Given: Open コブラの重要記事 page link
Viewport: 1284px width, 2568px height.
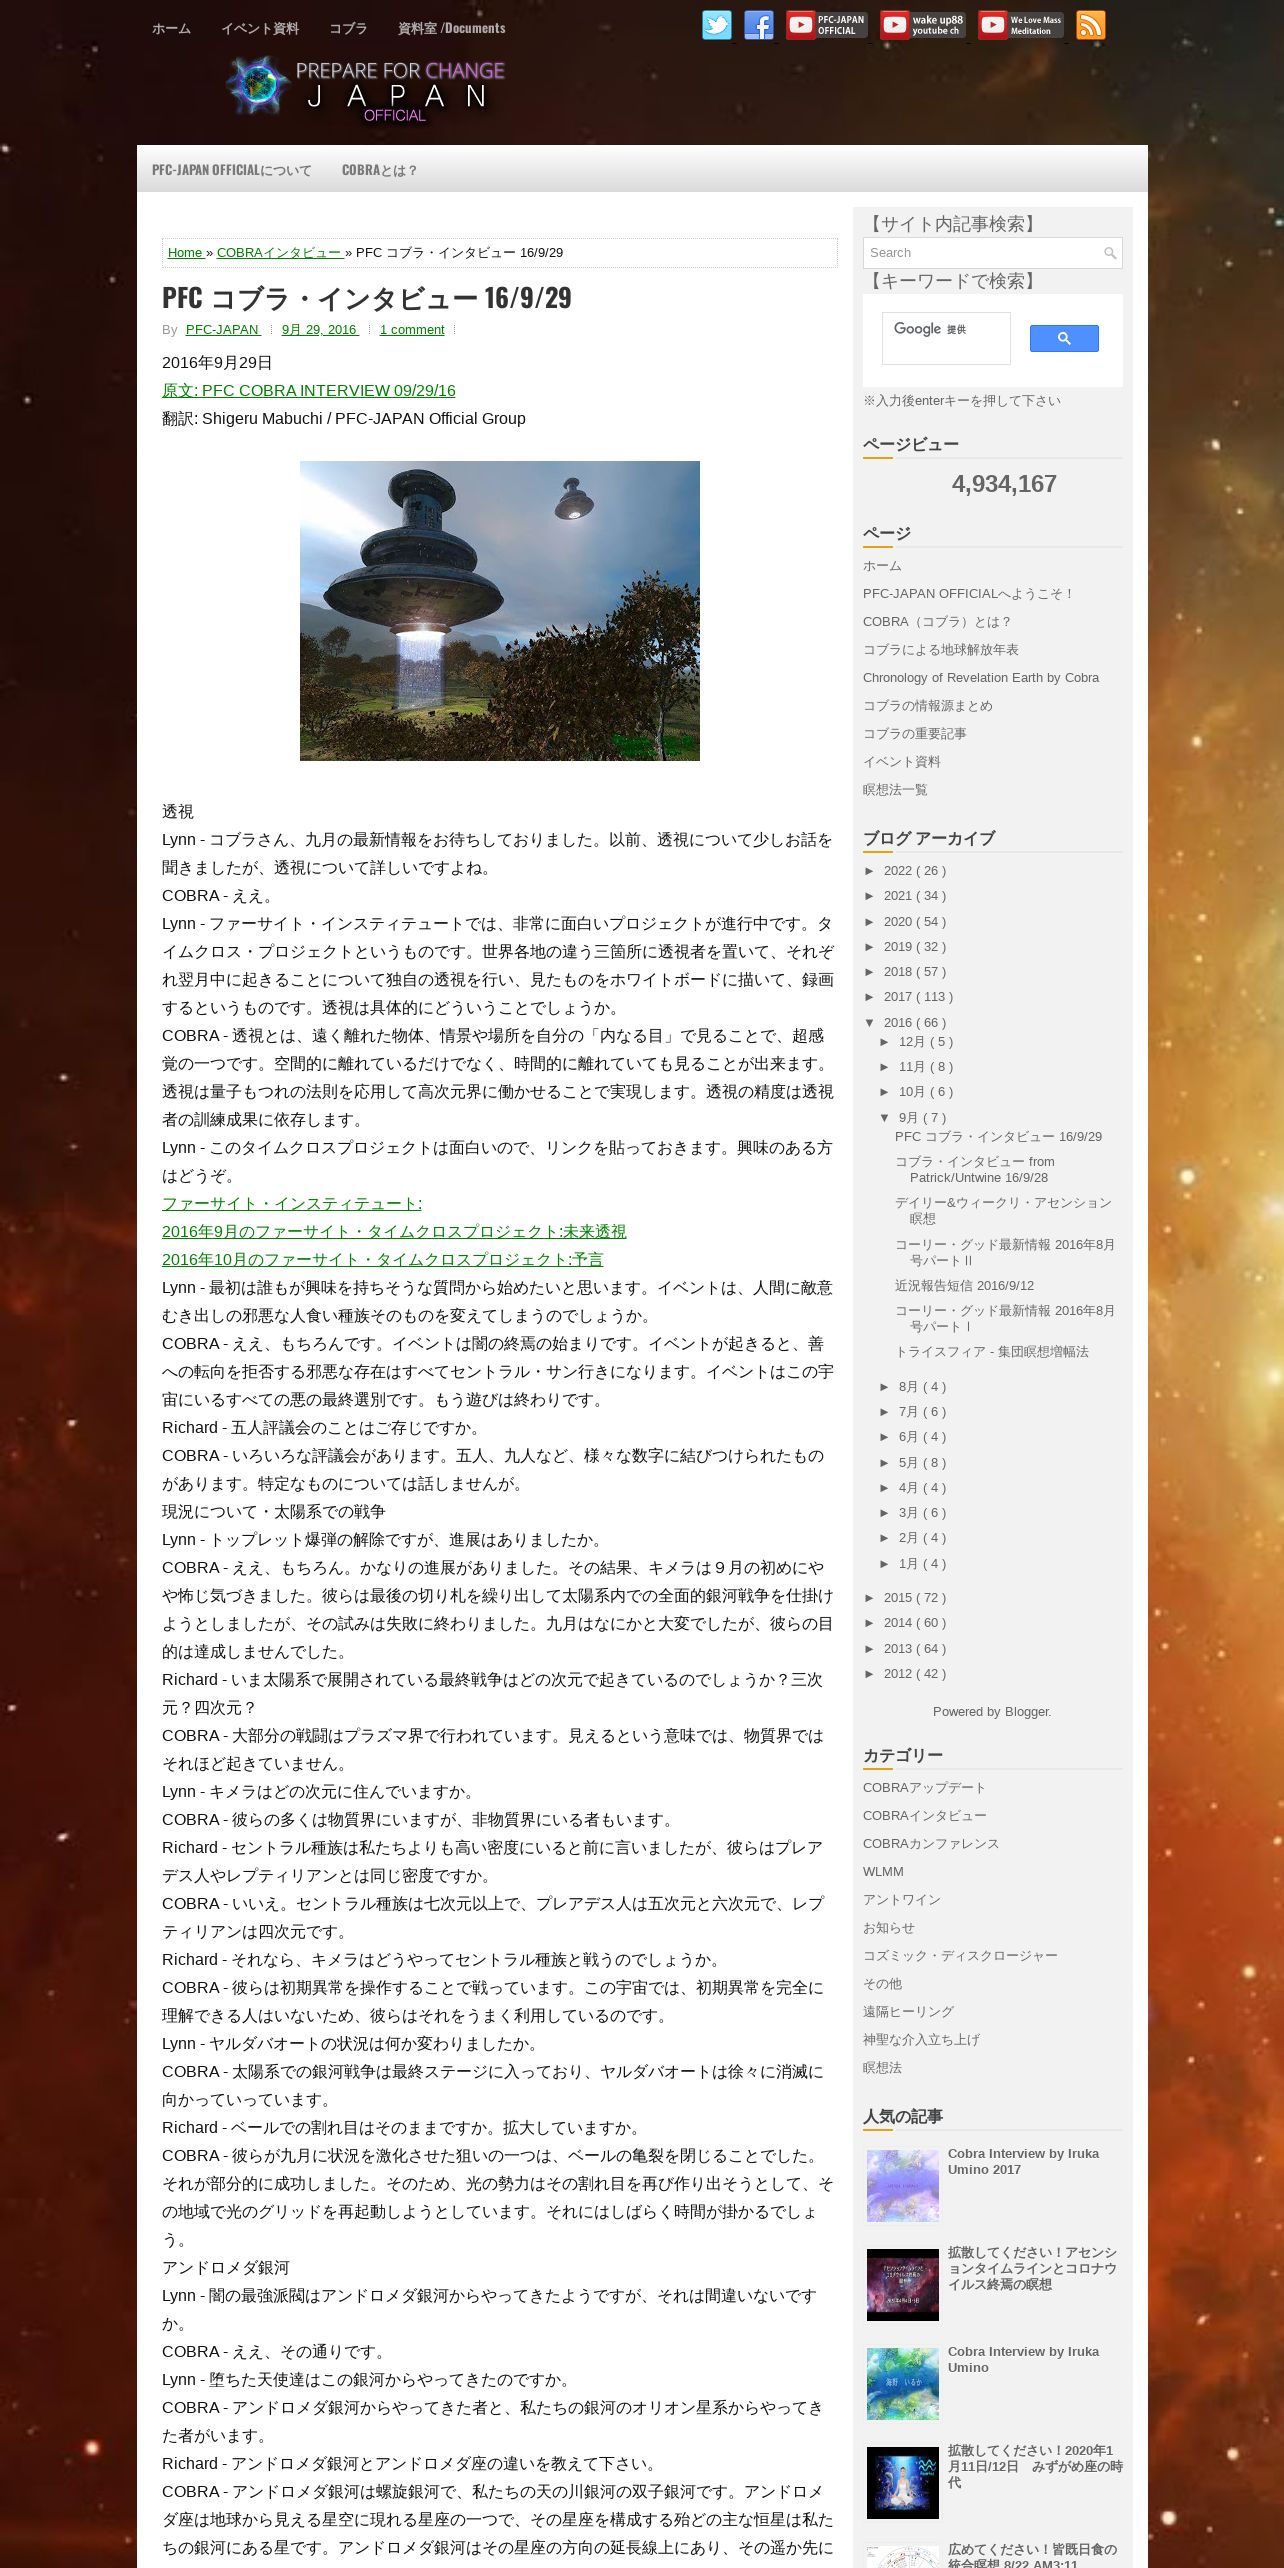Looking at the screenshot, I should click(915, 734).
